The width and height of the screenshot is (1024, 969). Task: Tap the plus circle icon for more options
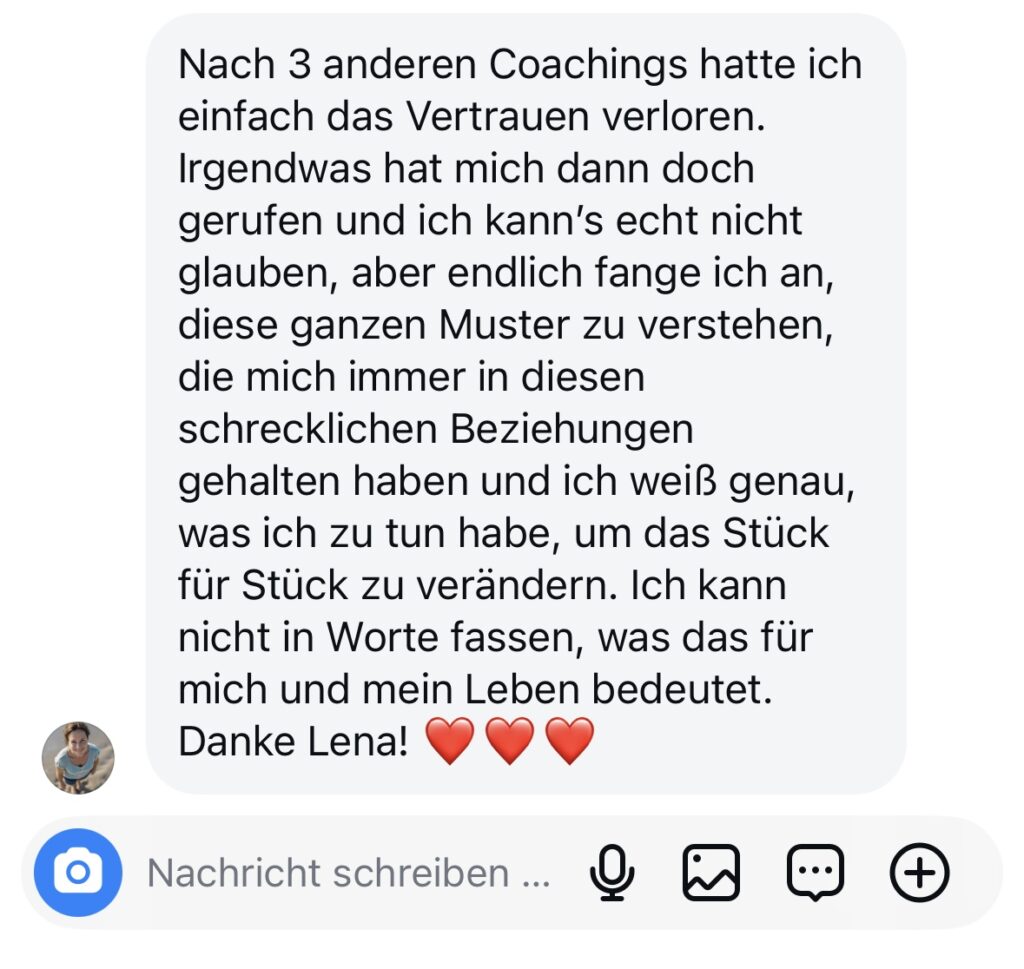(x=920, y=872)
